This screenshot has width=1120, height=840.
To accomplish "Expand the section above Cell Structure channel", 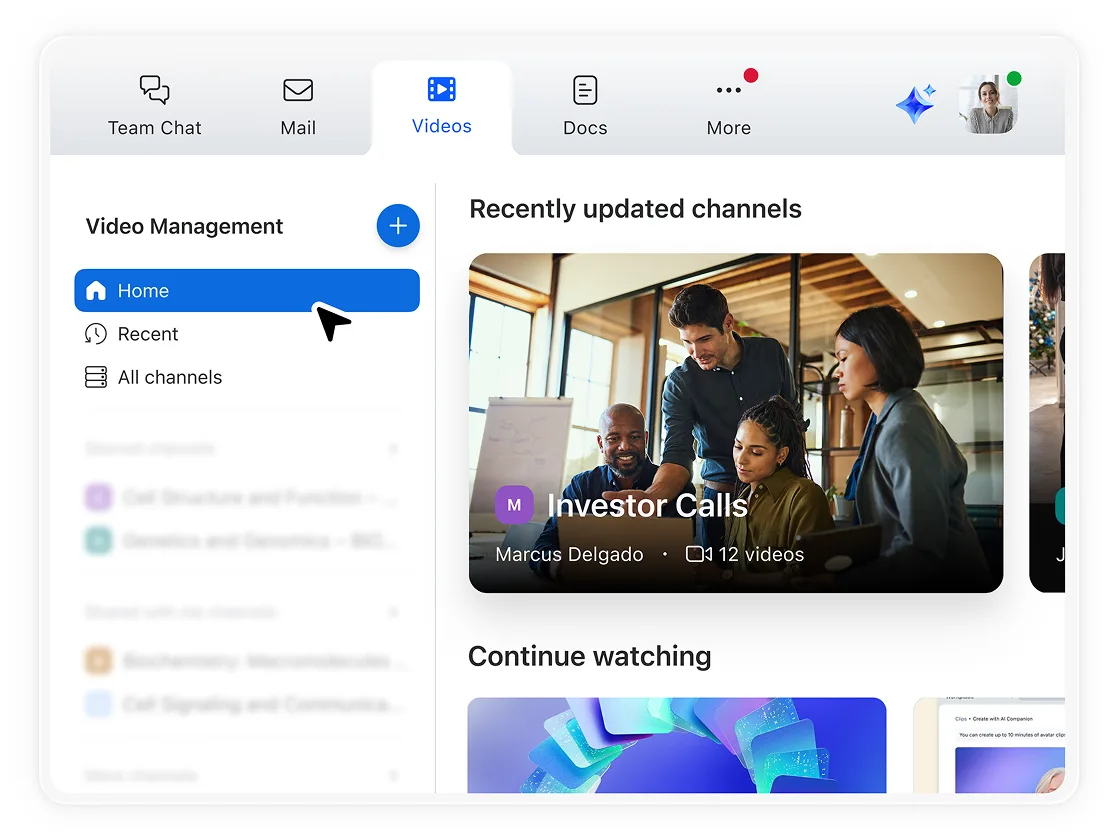I will (393, 449).
